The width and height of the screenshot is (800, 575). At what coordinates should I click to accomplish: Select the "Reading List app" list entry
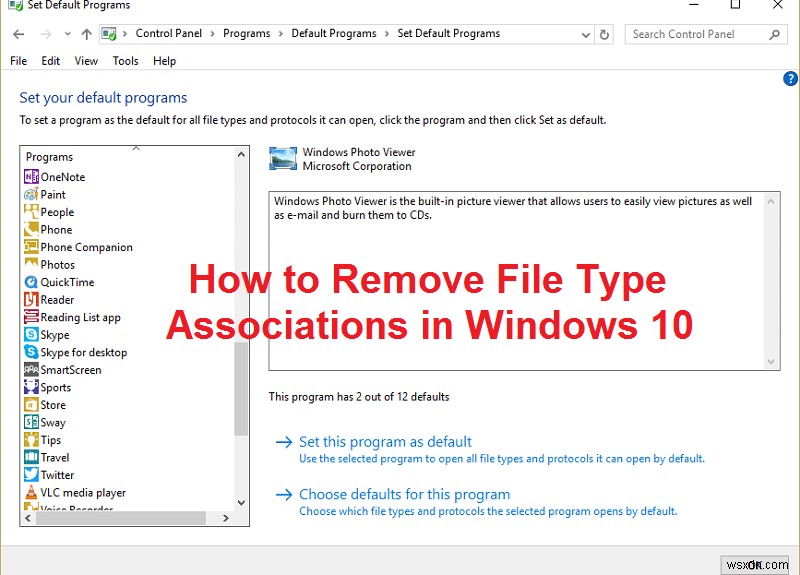tap(81, 317)
